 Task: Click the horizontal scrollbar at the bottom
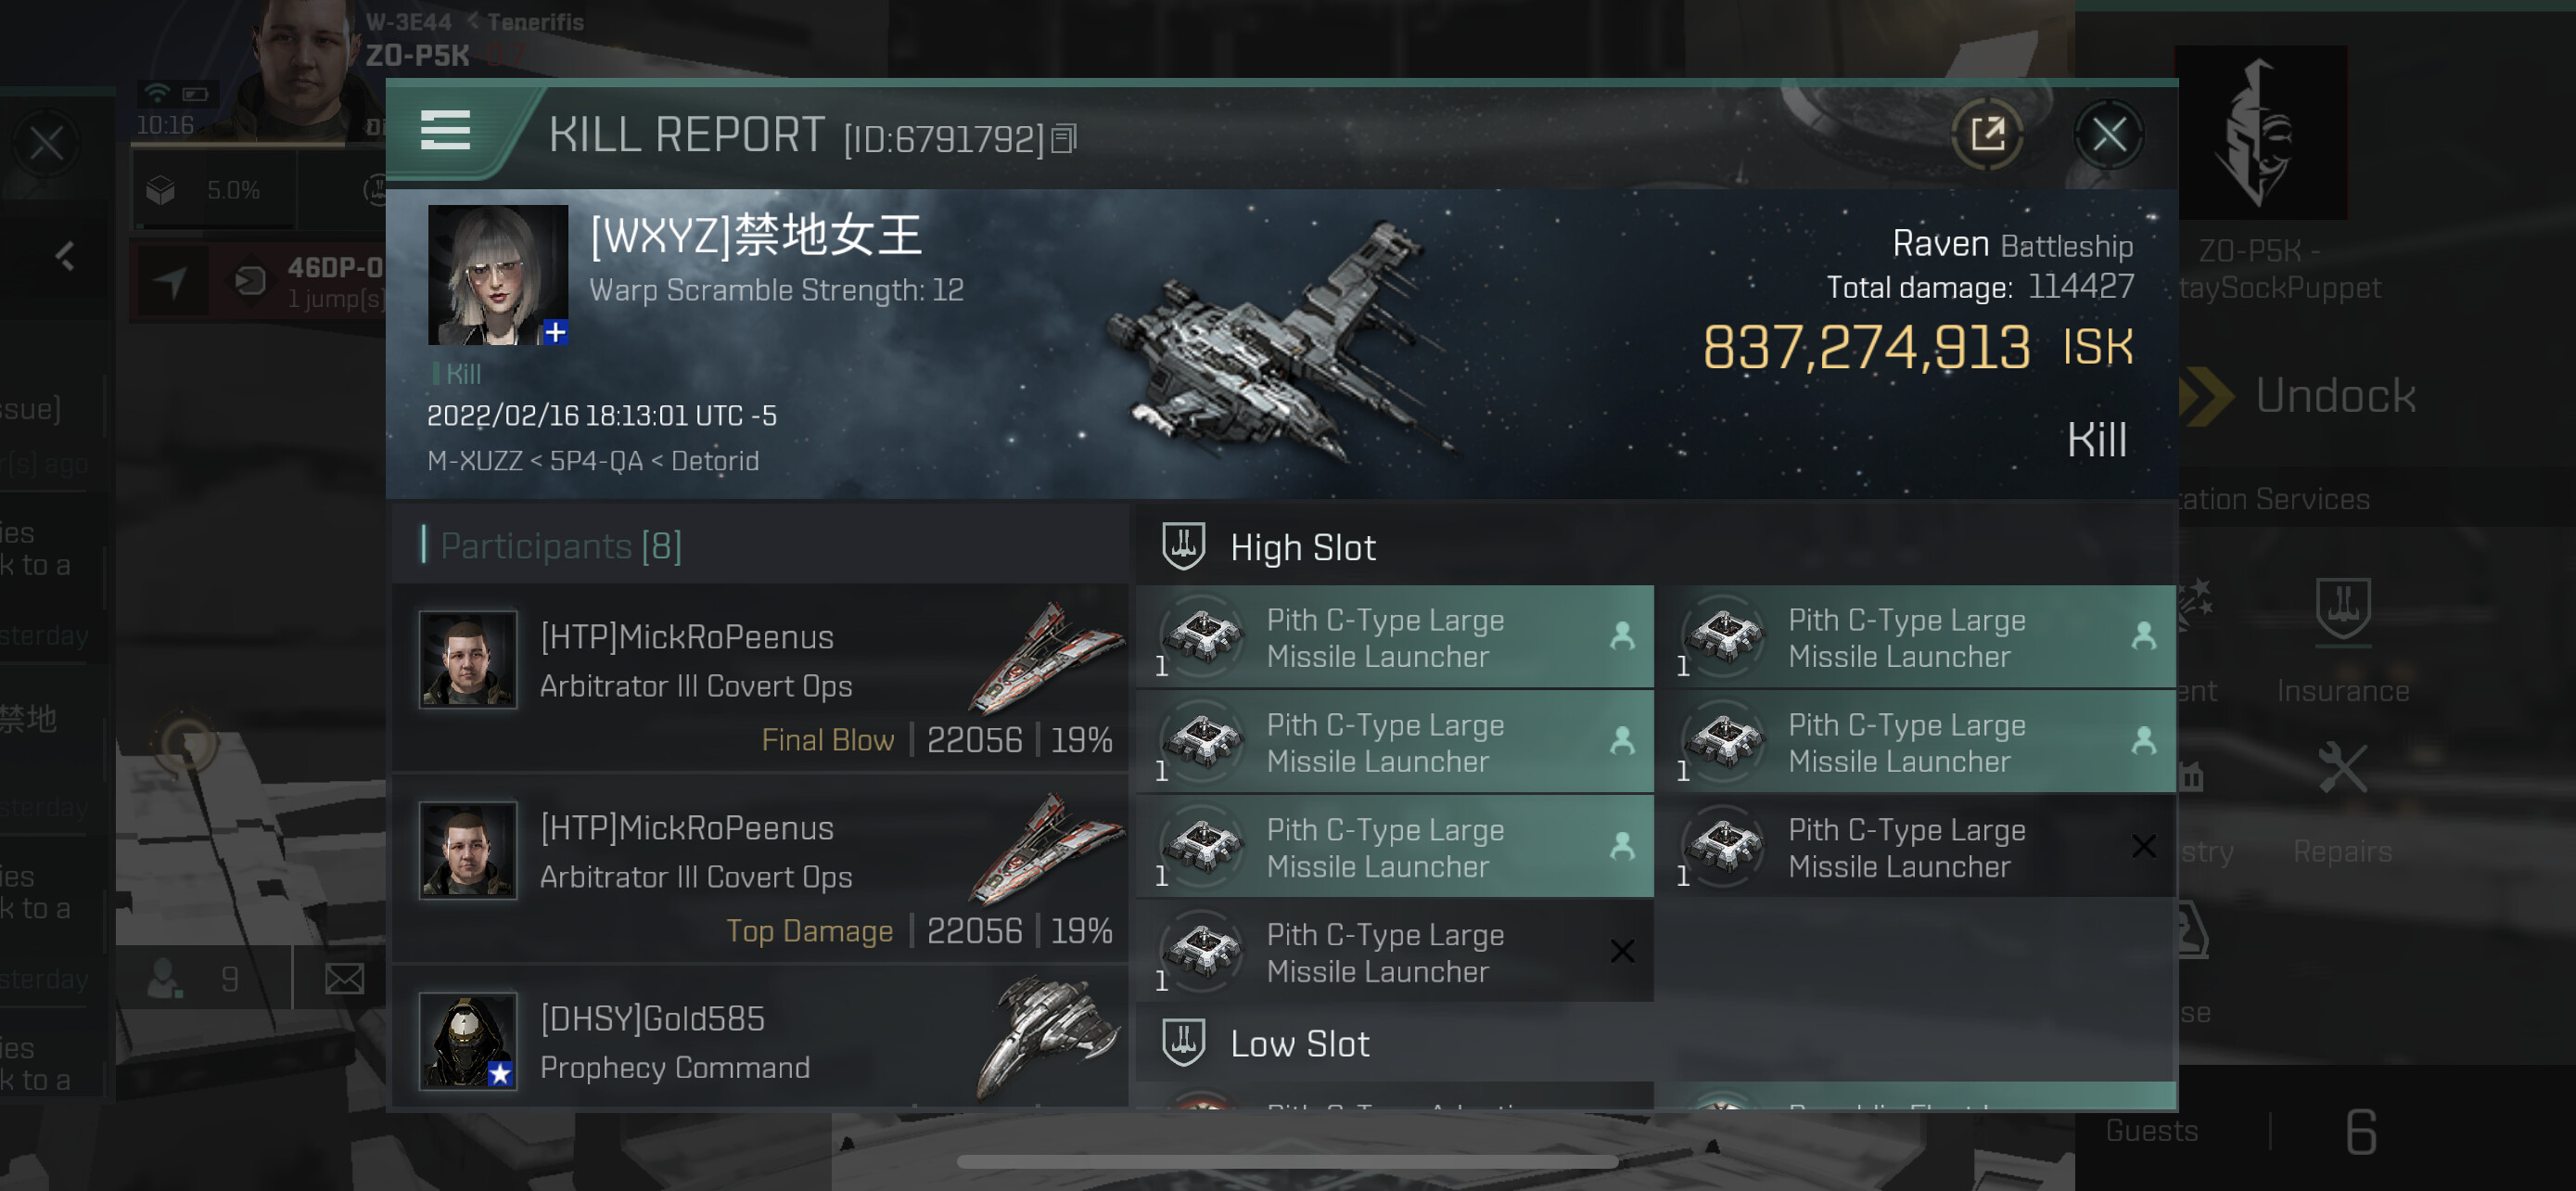1287,1162
